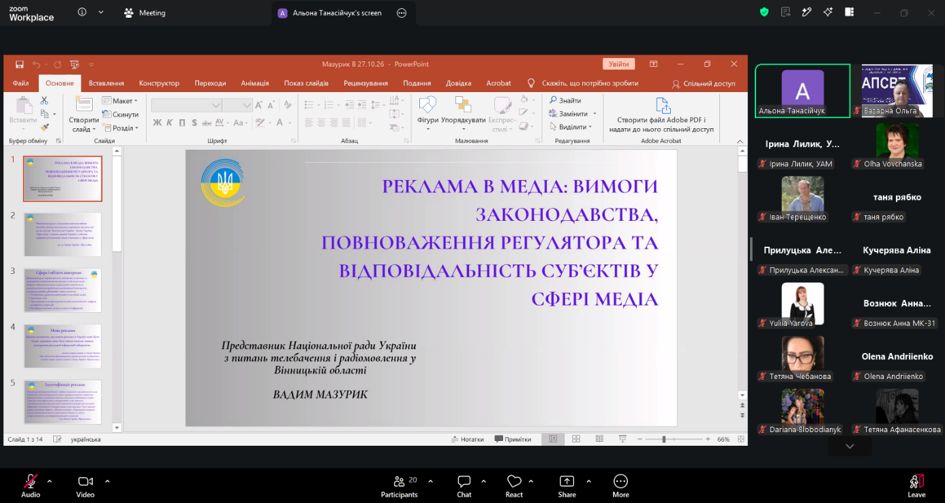Open the Фігури shapes gallery
This screenshot has height=503, width=945.
click(427, 113)
